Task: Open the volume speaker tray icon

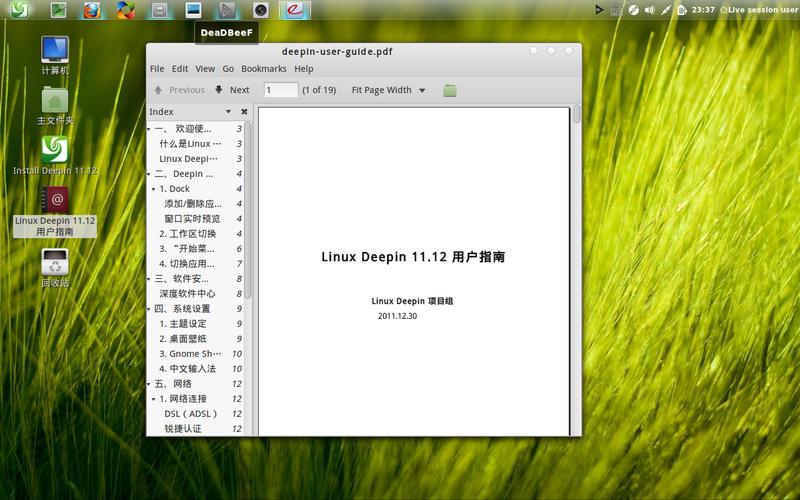Action: (649, 10)
